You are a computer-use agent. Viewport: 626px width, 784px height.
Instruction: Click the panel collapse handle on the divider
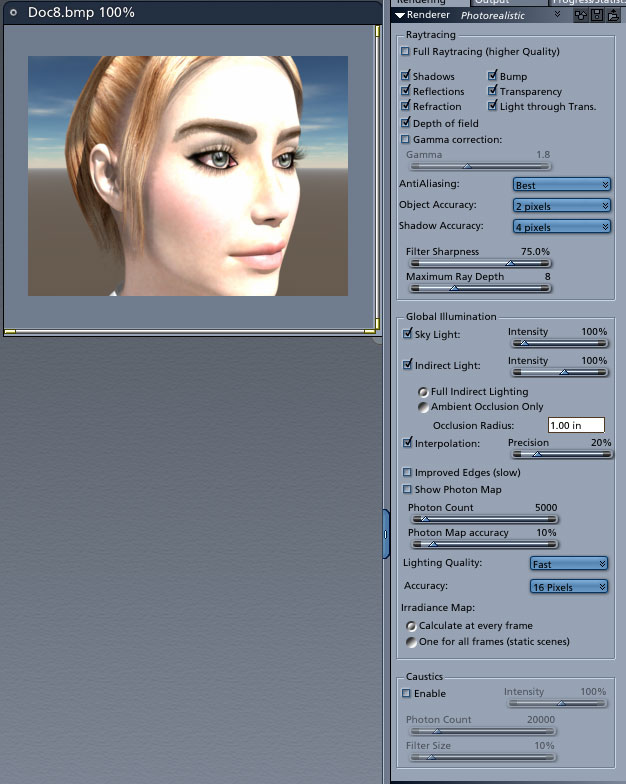386,534
